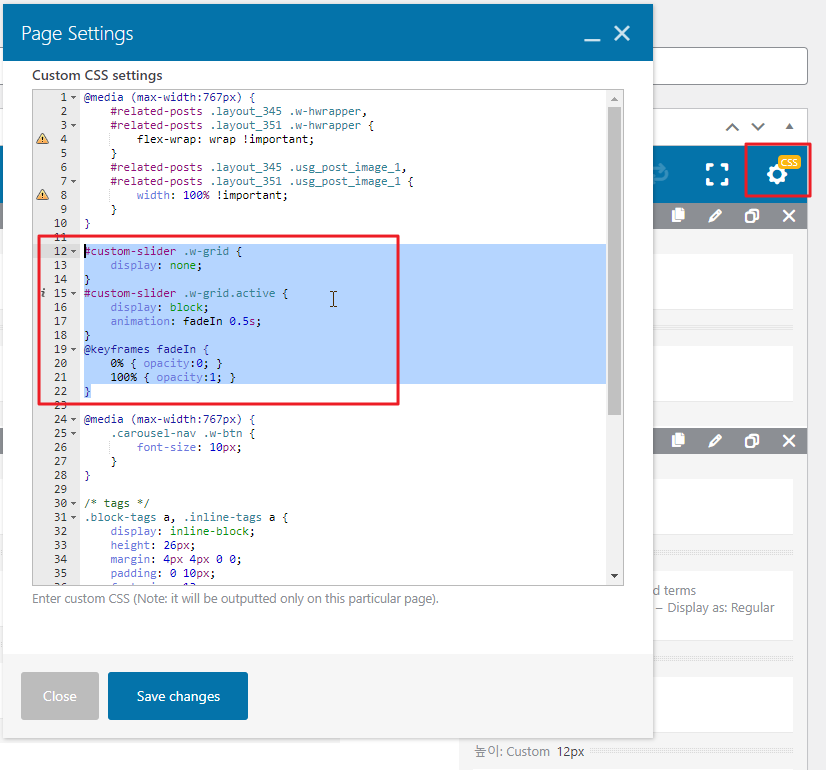This screenshot has height=770, width=826.
Task: Close Page Settings with the X icon
Action: pyautogui.click(x=622, y=33)
